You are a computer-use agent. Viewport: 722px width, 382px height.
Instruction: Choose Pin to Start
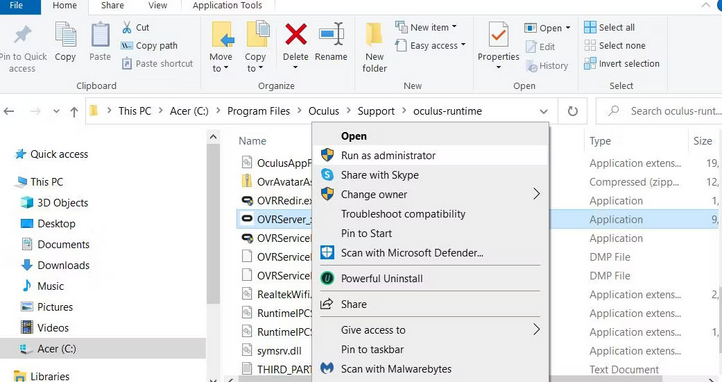click(x=431, y=233)
